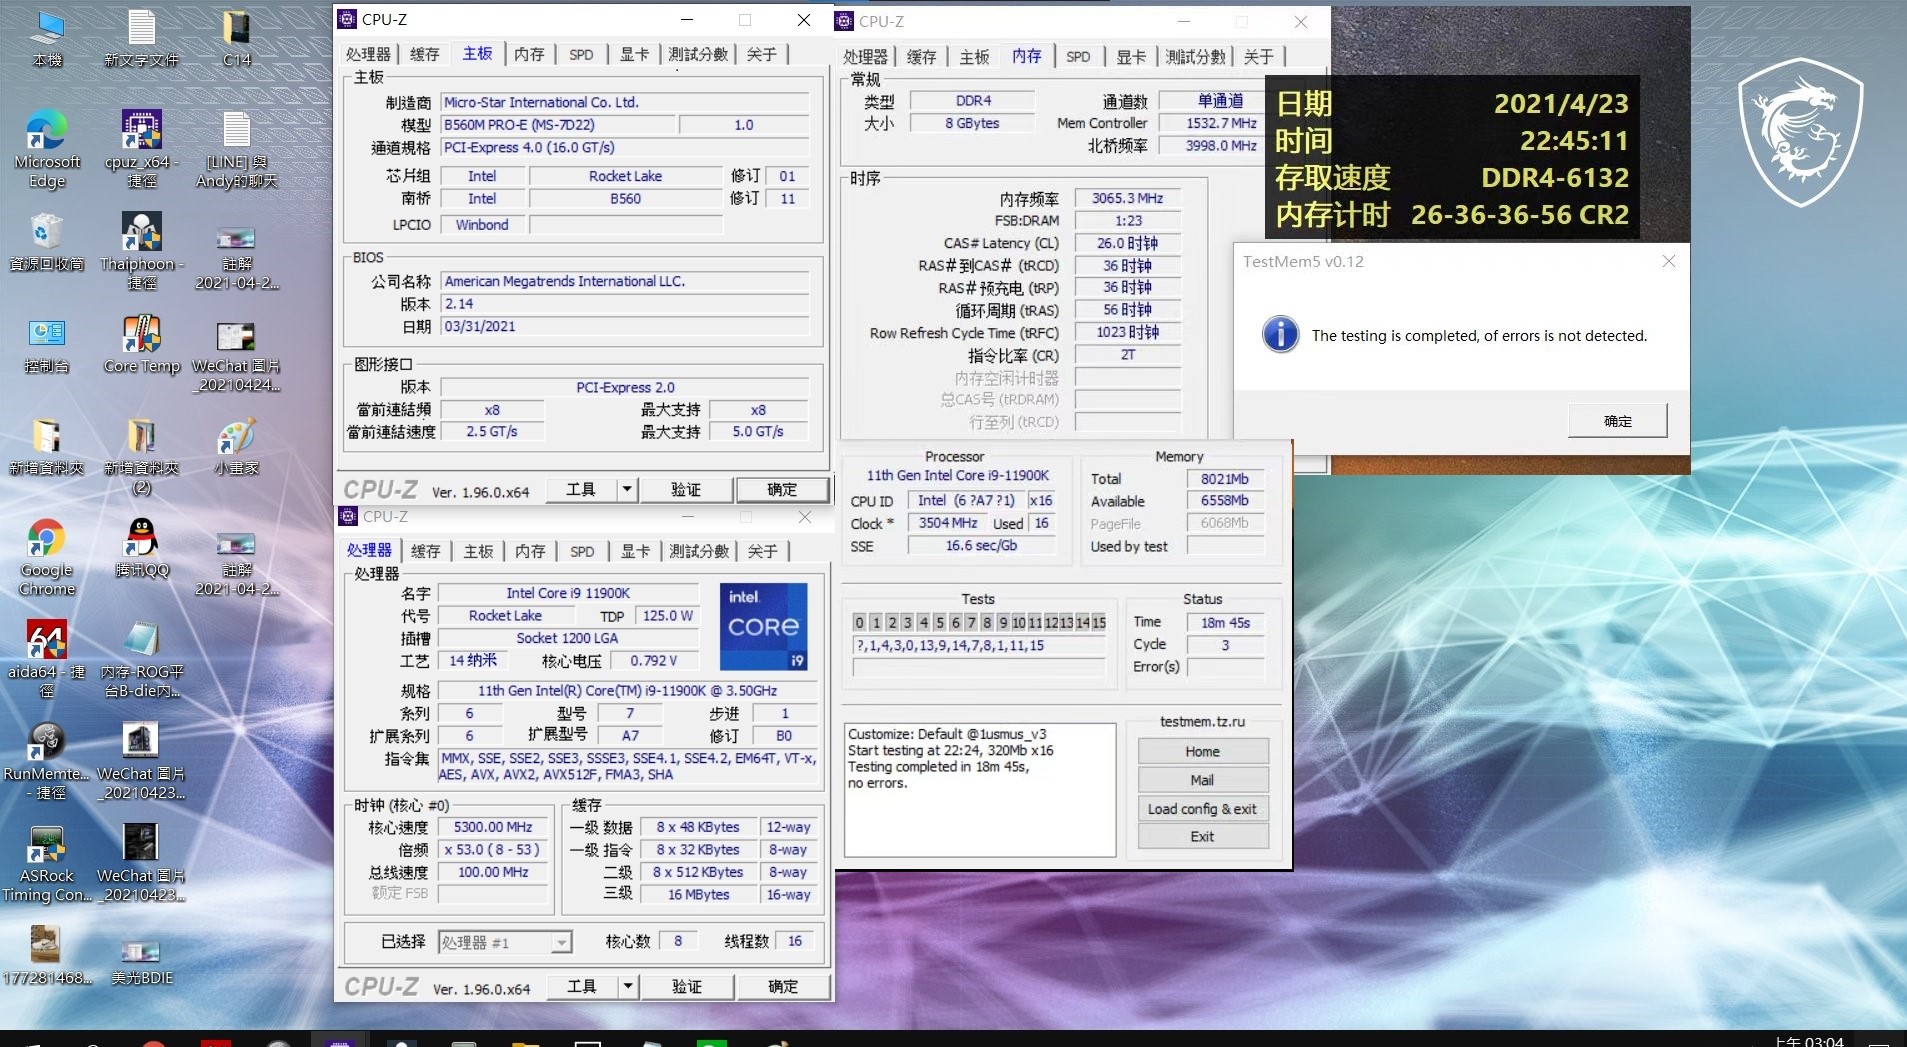Click the 3065.3 MHz memory frequency value
The image size is (1907, 1047).
point(1127,198)
